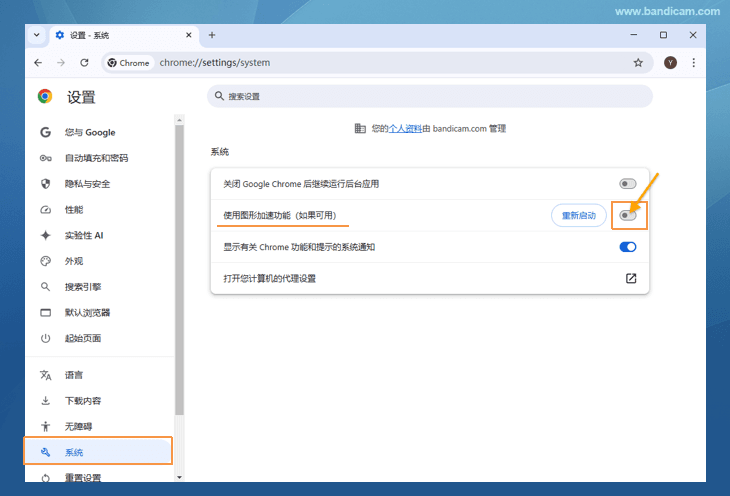This screenshot has height=496, width=730.
Task: Click the 打开您计算机的代理设置 row text
Action: pyautogui.click(x=270, y=279)
